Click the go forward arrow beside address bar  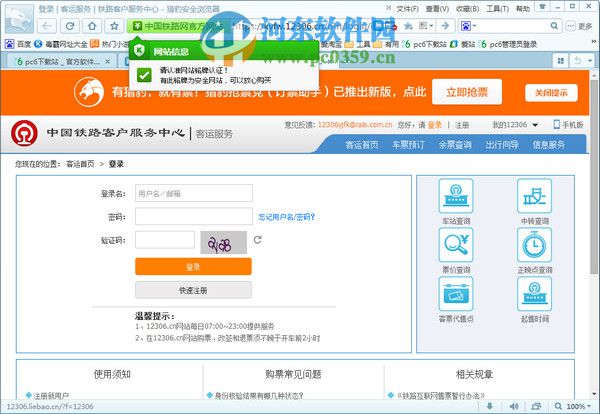pos(445,26)
